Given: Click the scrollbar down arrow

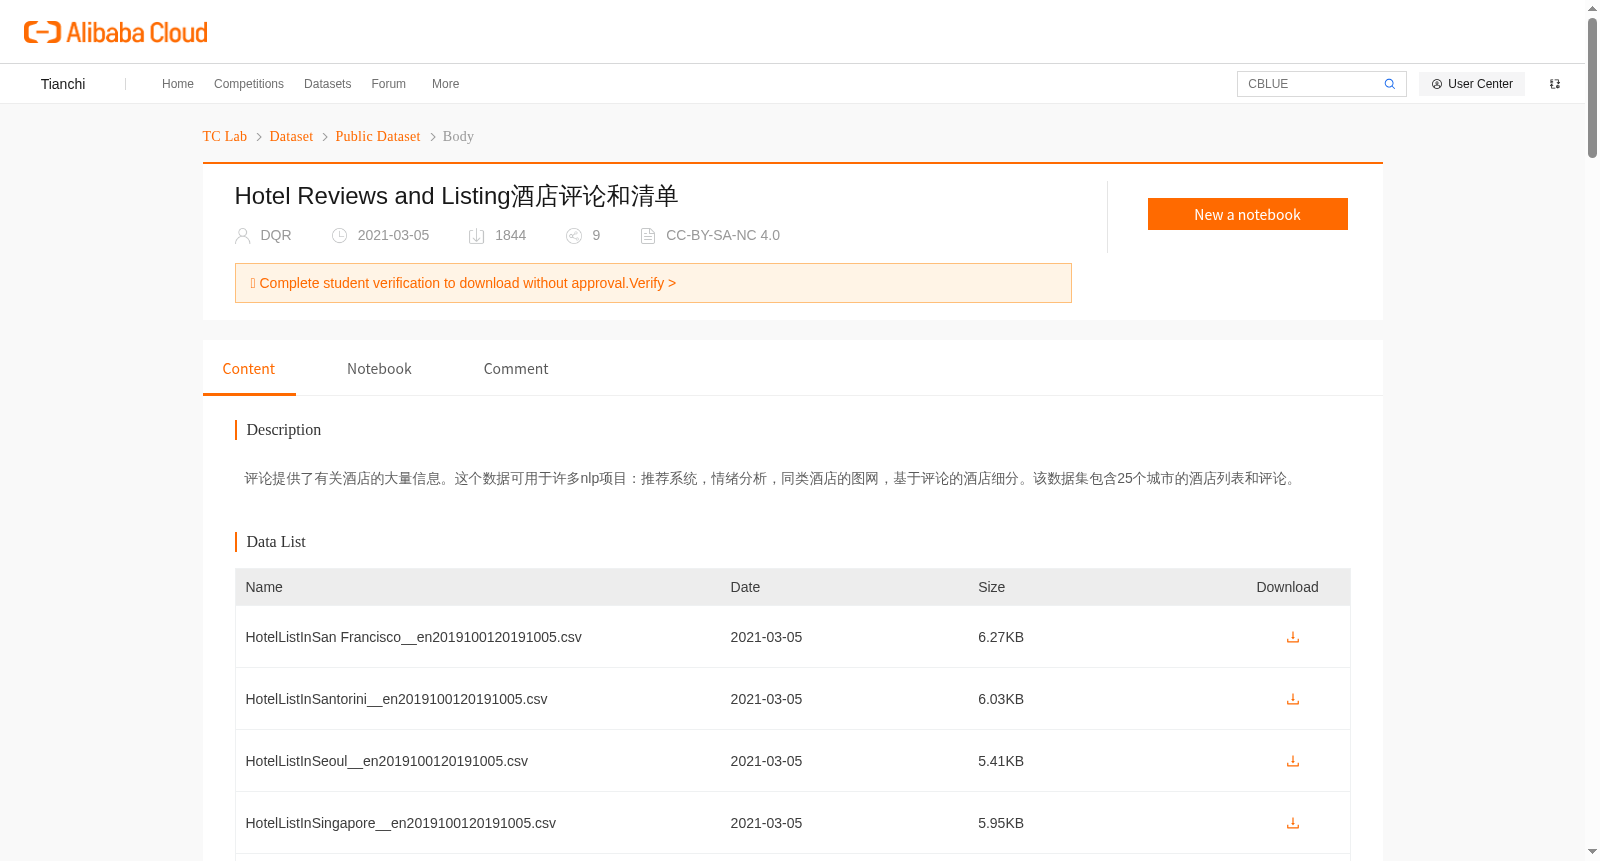Looking at the screenshot, I should (x=1592, y=852).
